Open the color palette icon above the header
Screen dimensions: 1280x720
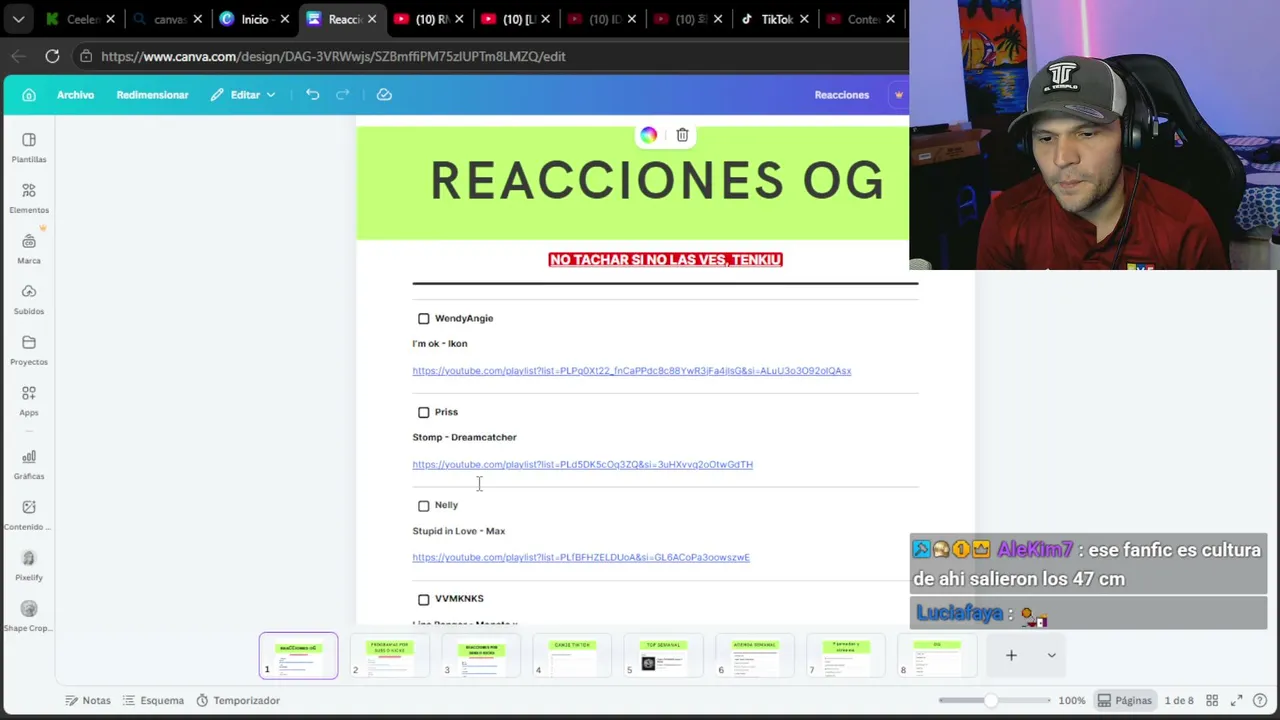pyautogui.click(x=649, y=135)
